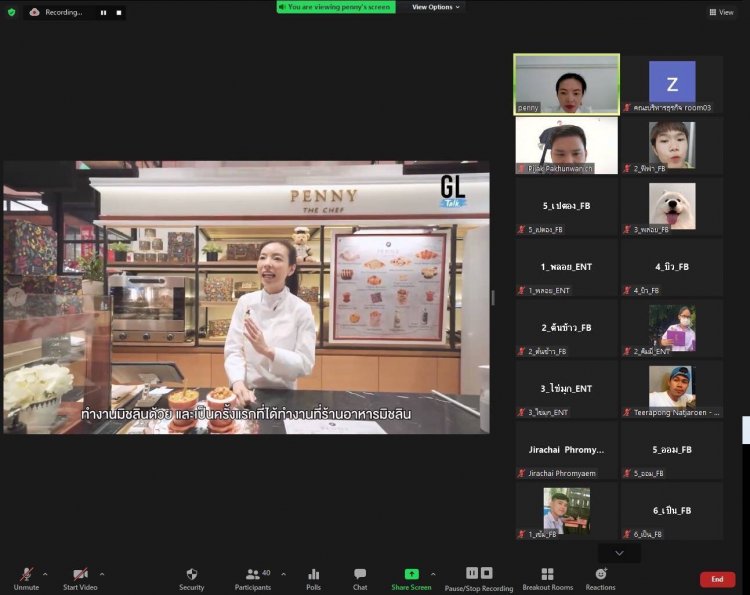Select the room03 participant tile with Z avatar
This screenshot has width=750, height=595.
tap(672, 84)
